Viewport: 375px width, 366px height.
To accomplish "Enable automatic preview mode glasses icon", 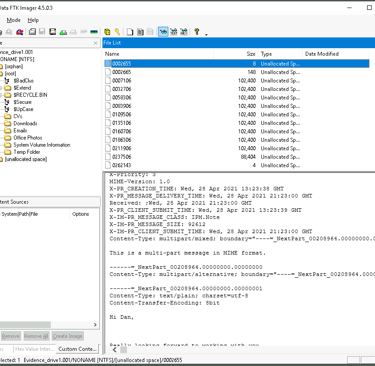I will click(x=163, y=32).
